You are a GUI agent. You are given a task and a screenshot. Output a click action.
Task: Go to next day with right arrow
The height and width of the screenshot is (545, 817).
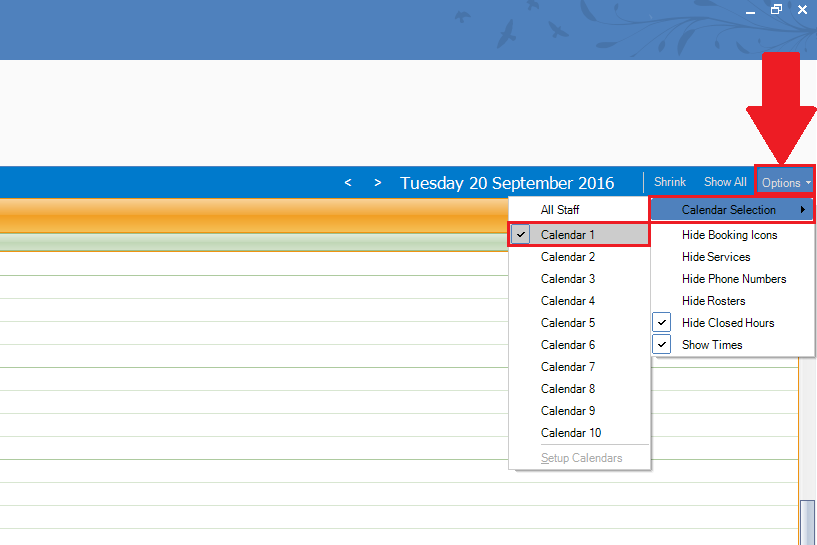tap(377, 183)
